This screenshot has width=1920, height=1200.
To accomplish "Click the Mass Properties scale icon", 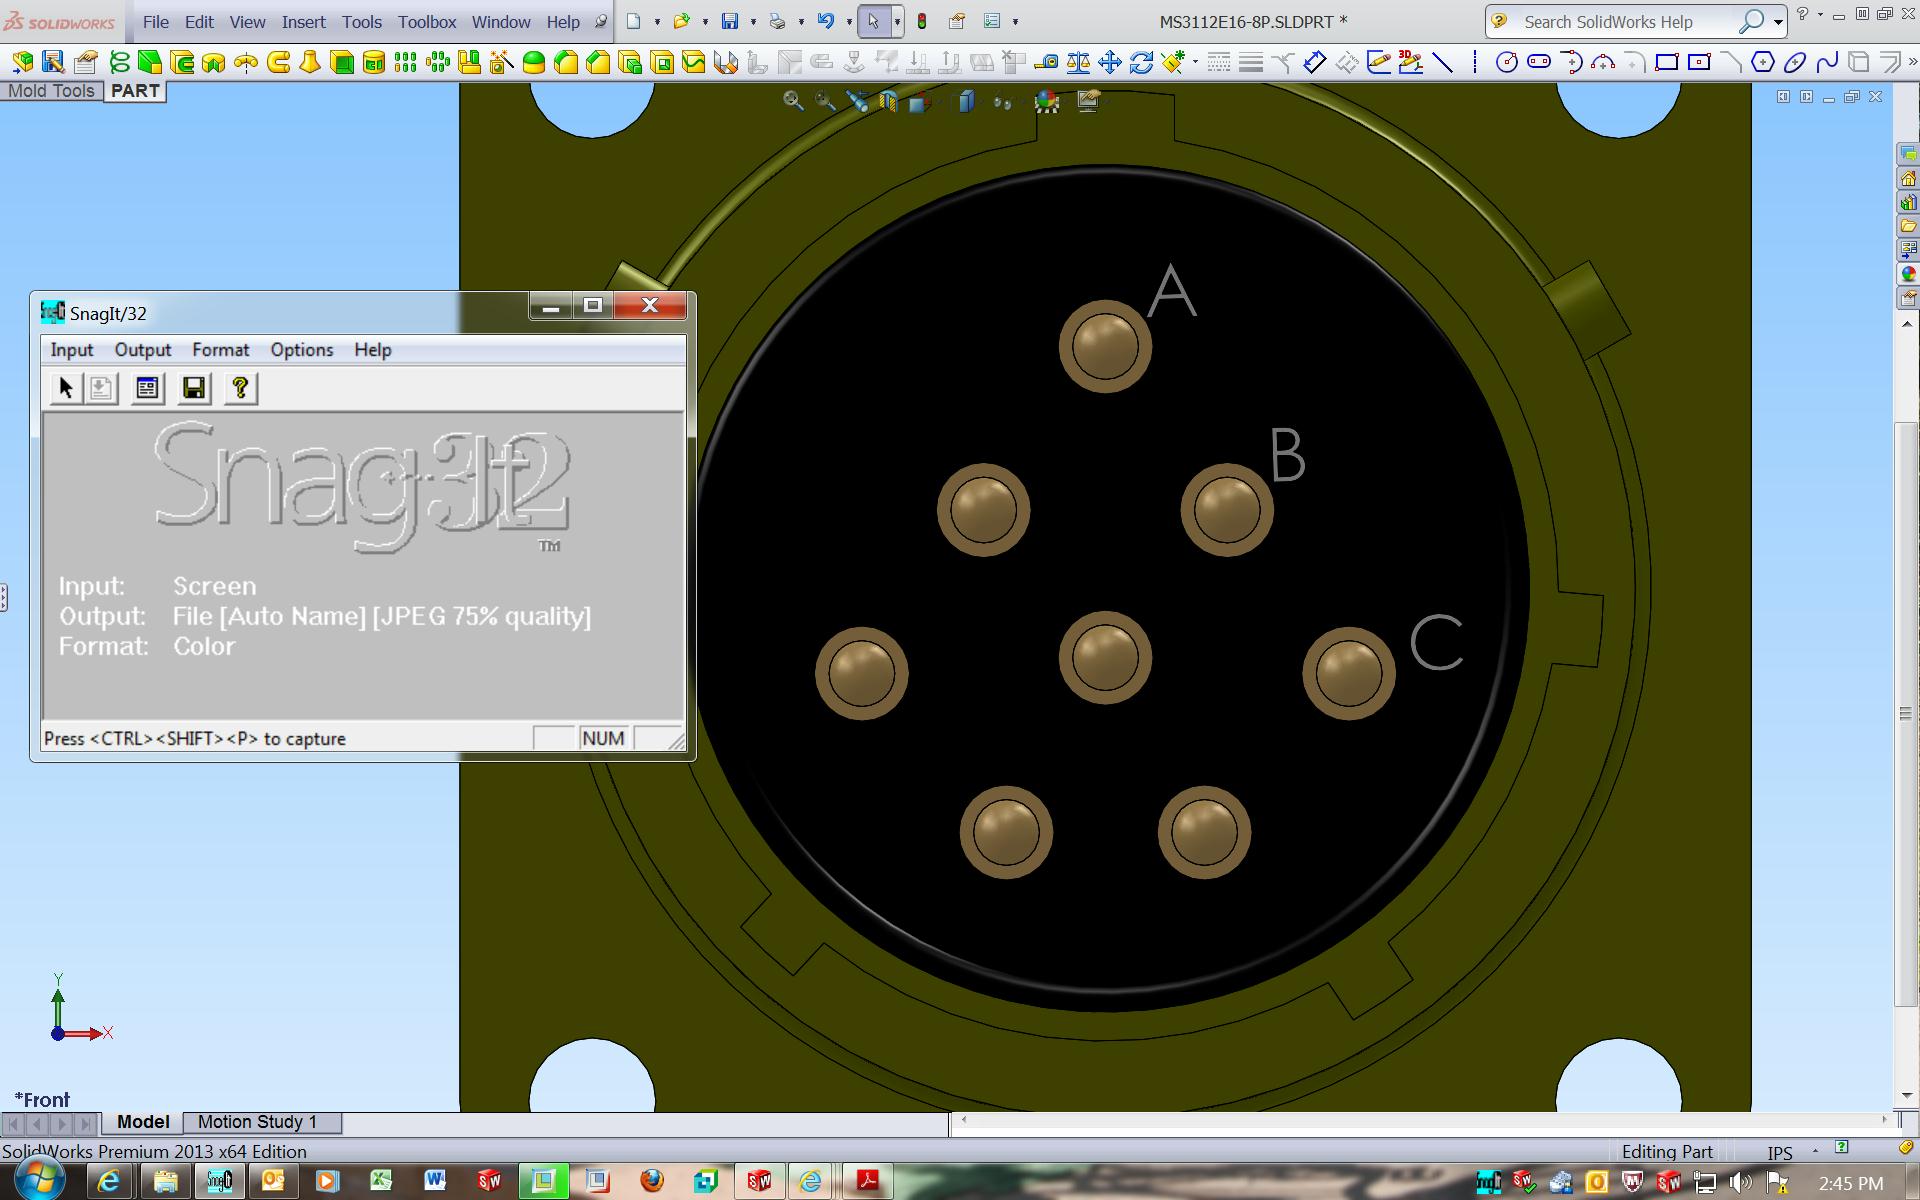I will [x=1078, y=63].
